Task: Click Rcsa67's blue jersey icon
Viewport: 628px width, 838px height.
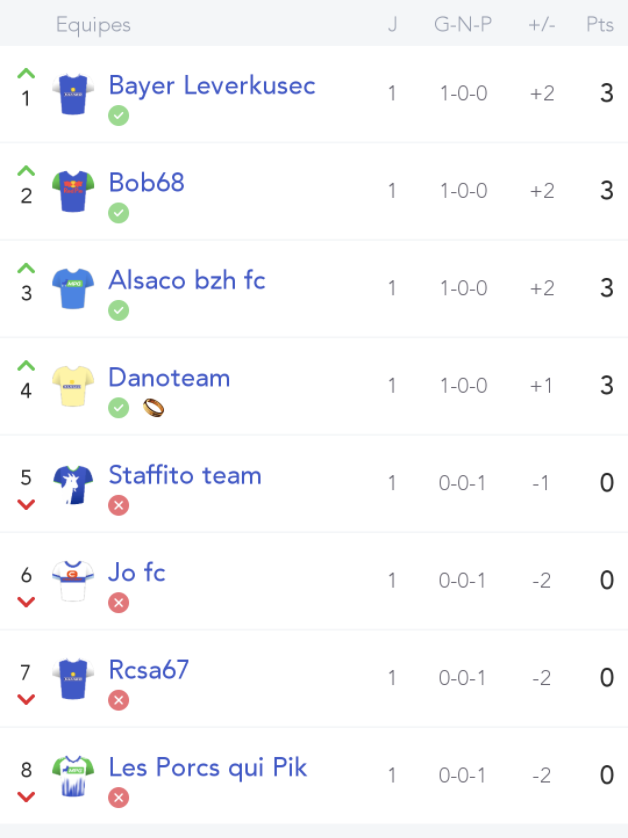Action: click(73, 679)
